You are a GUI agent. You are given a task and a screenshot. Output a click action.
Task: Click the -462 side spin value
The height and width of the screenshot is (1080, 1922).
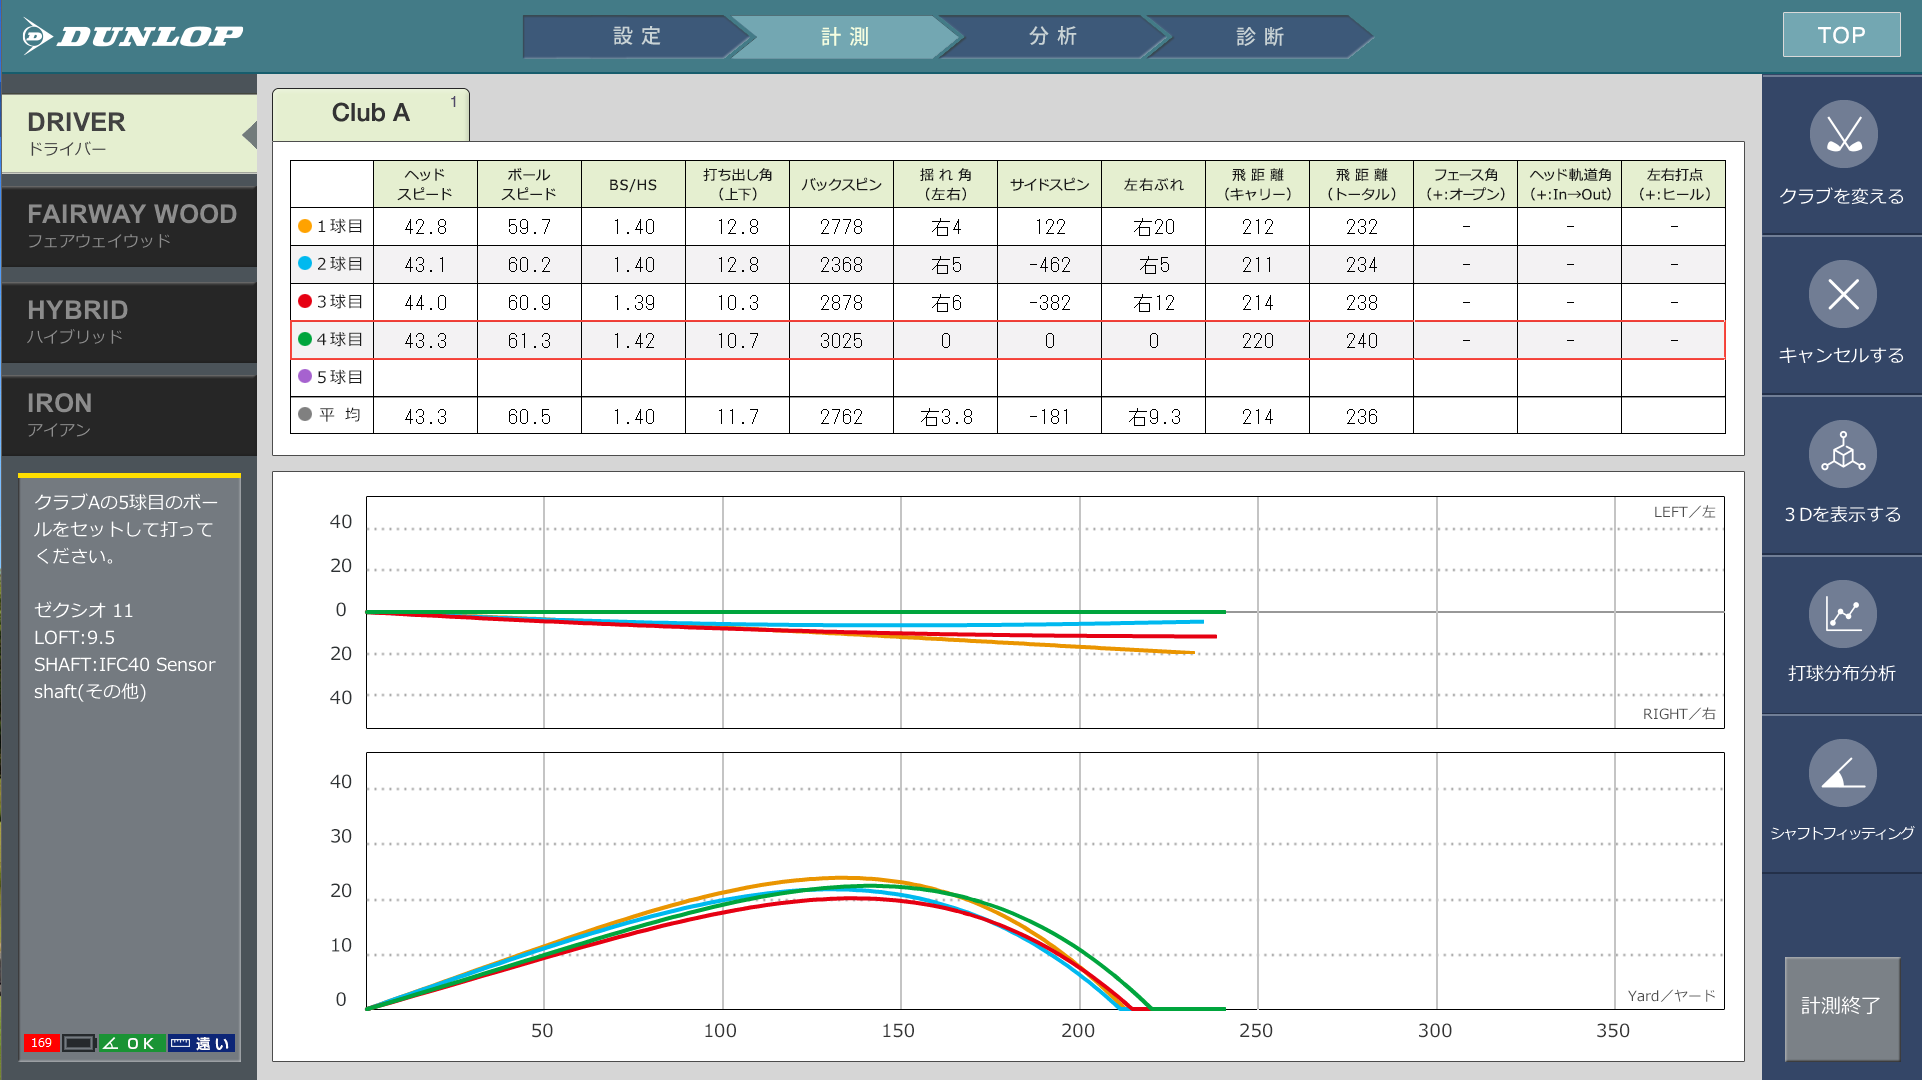pos(1049,265)
